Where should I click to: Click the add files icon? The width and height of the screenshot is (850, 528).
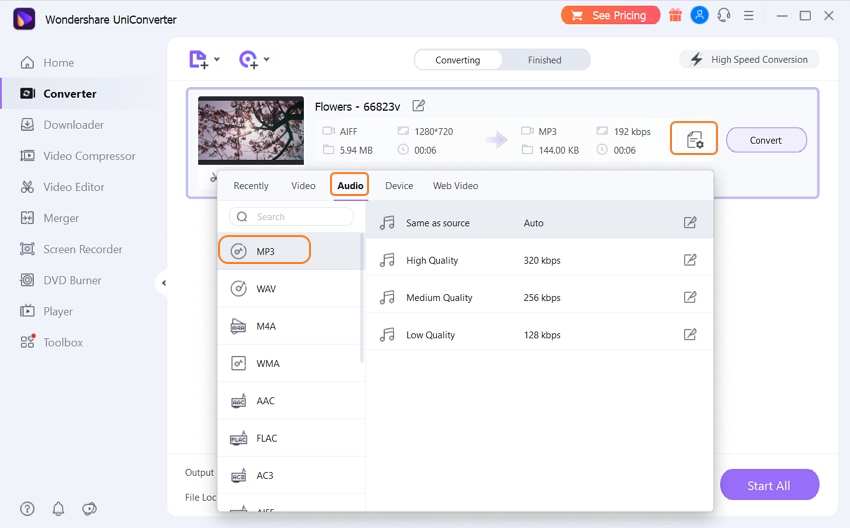pos(198,60)
